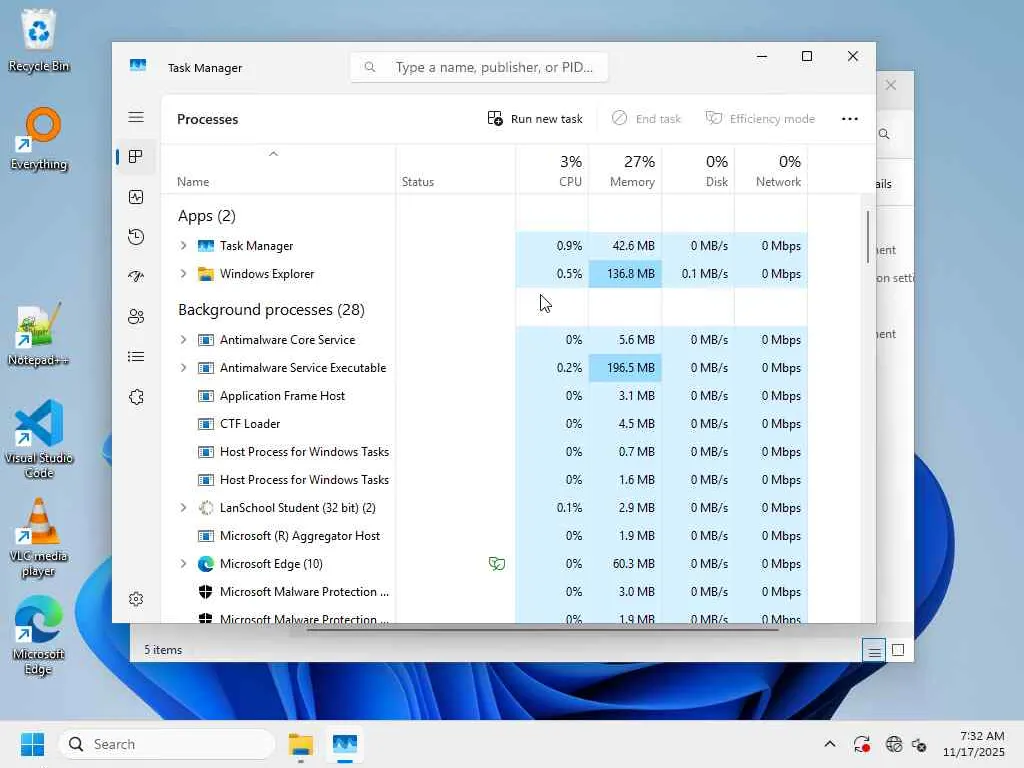This screenshot has width=1024, height=768.
Task: Open the Task Manager hamburger navigation menu
Action: click(136, 118)
